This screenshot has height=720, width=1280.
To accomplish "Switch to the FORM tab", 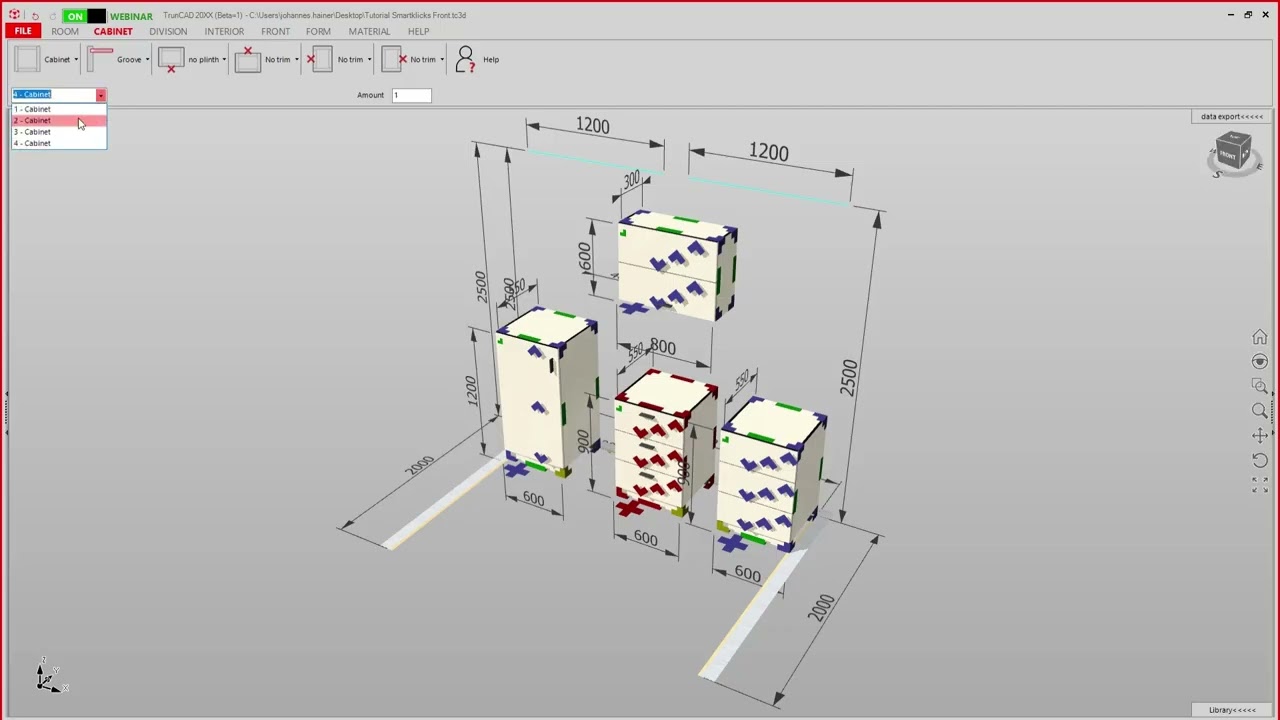I will point(318,31).
